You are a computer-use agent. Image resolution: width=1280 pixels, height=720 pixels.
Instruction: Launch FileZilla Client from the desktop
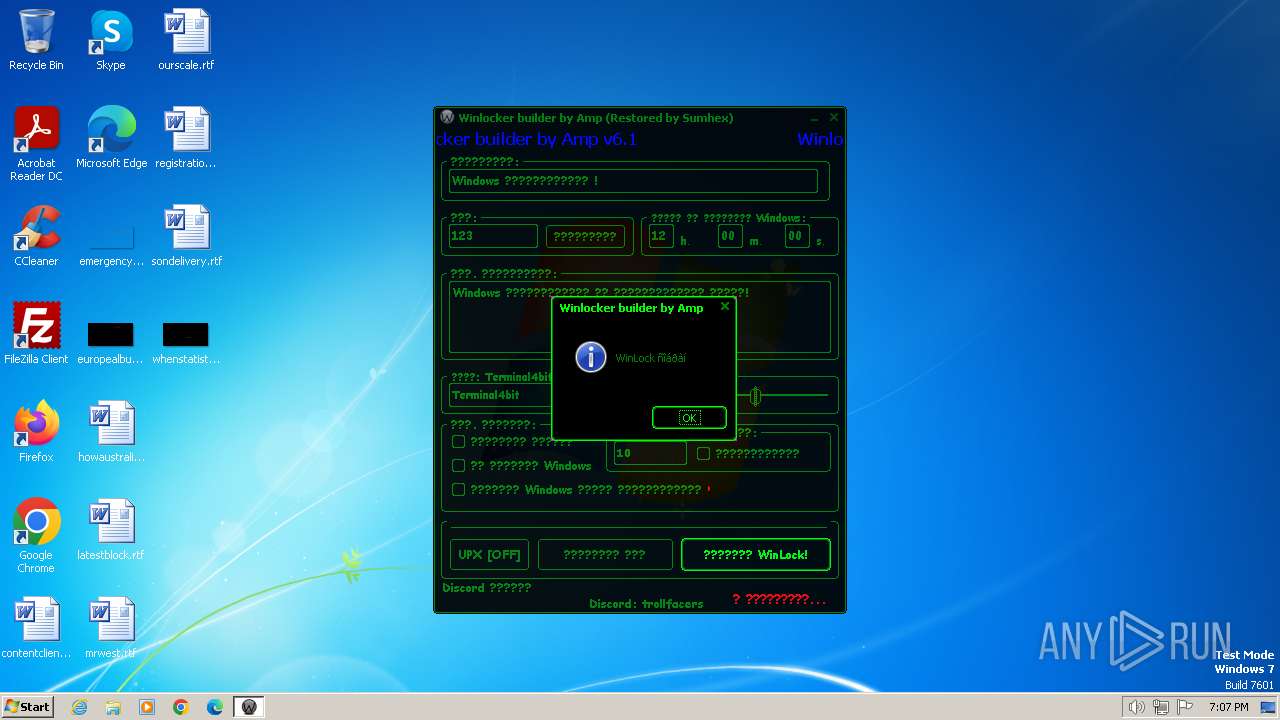pos(36,334)
